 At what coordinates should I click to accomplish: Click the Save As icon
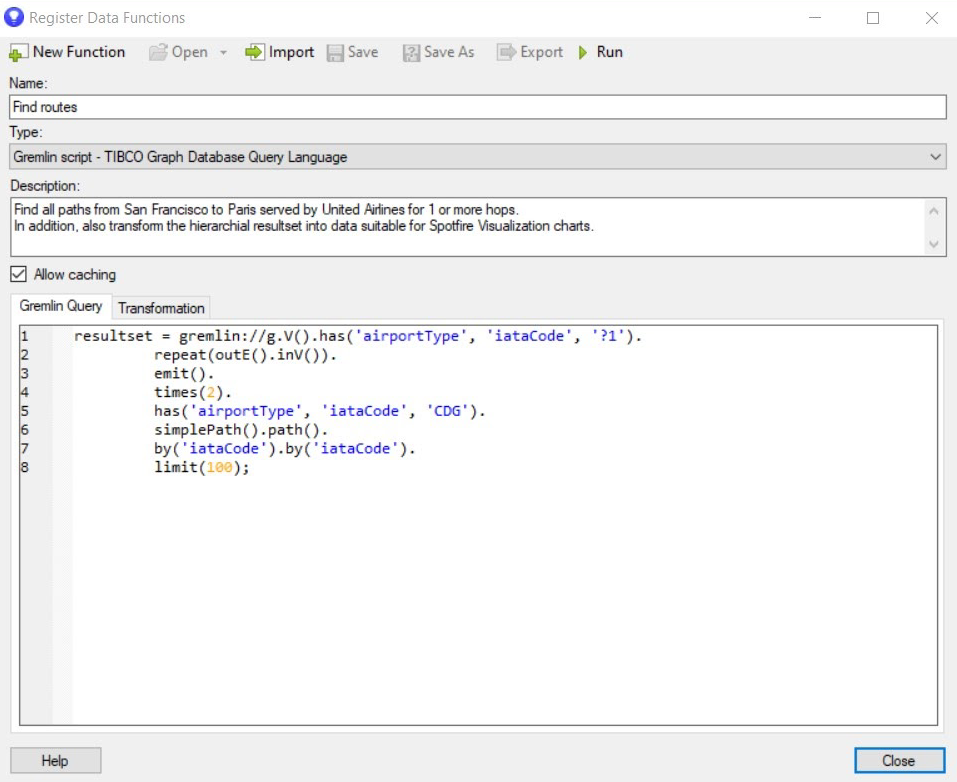(411, 53)
